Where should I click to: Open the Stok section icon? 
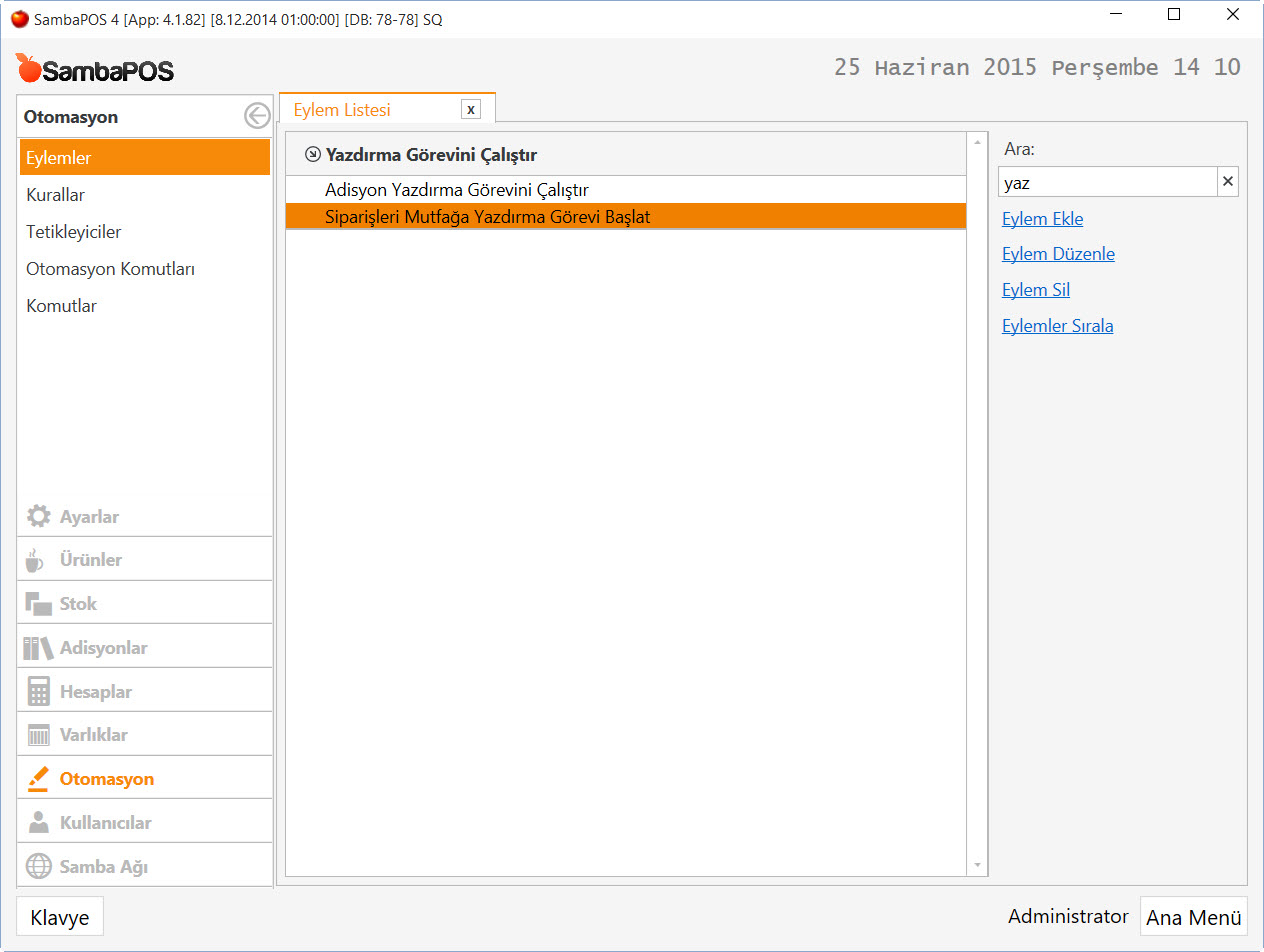click(38, 604)
